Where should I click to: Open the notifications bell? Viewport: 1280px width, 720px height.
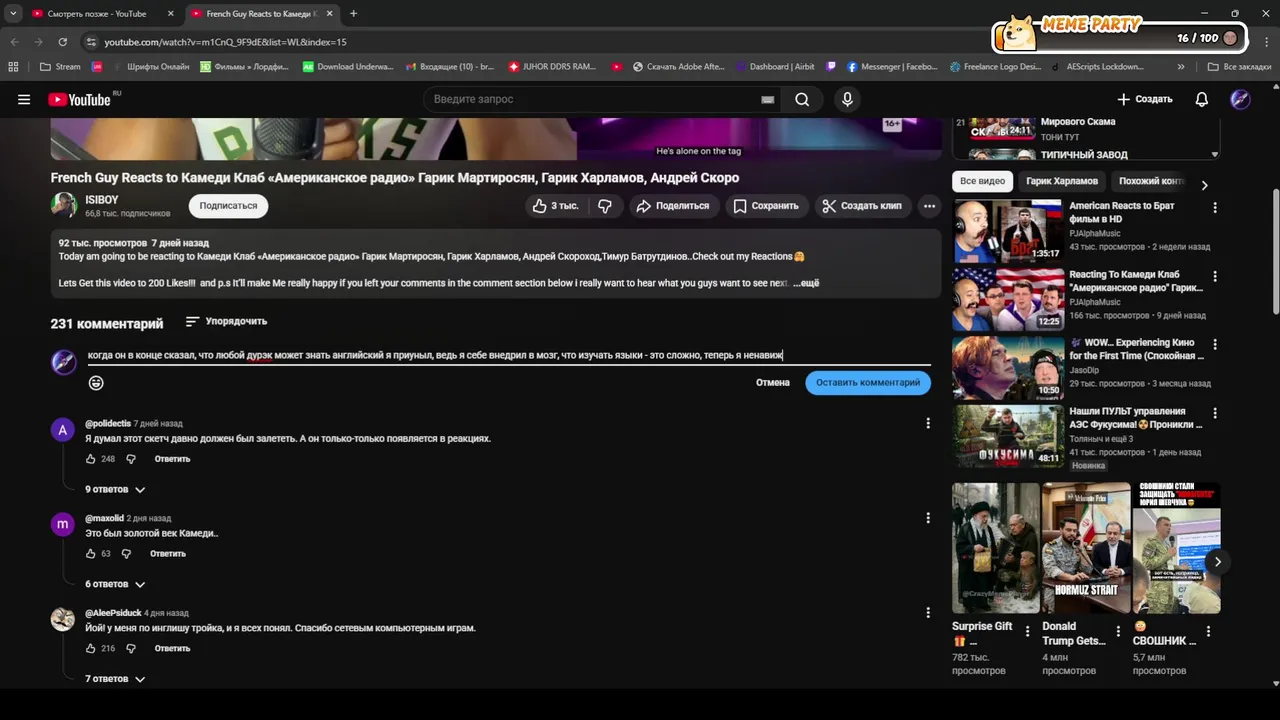point(1202,99)
